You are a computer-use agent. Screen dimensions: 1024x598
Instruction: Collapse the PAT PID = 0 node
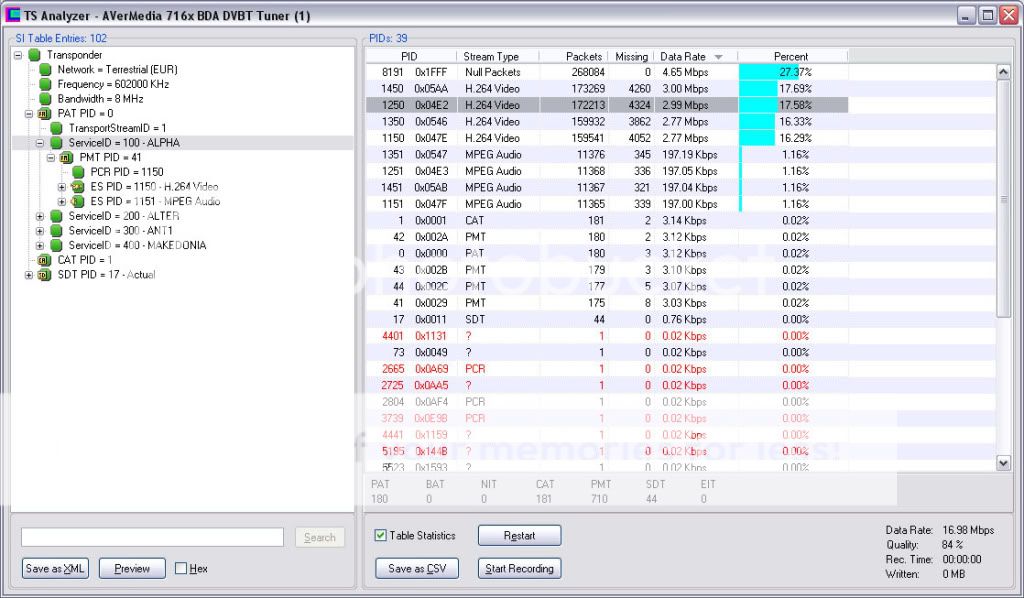coord(29,114)
